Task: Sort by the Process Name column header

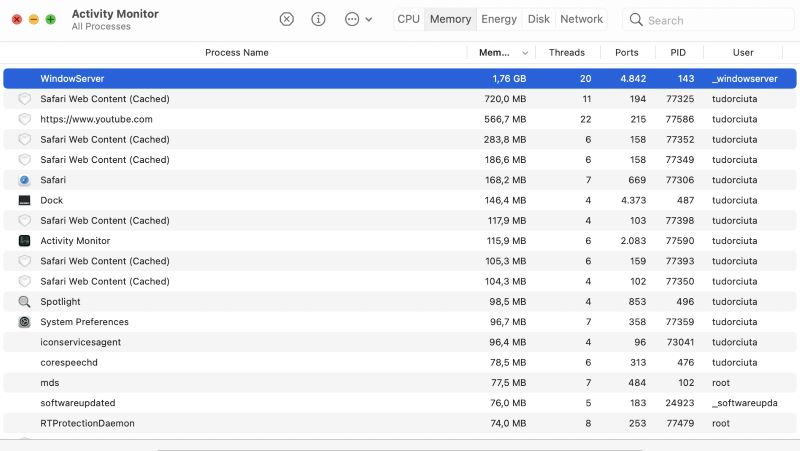Action: click(237, 53)
